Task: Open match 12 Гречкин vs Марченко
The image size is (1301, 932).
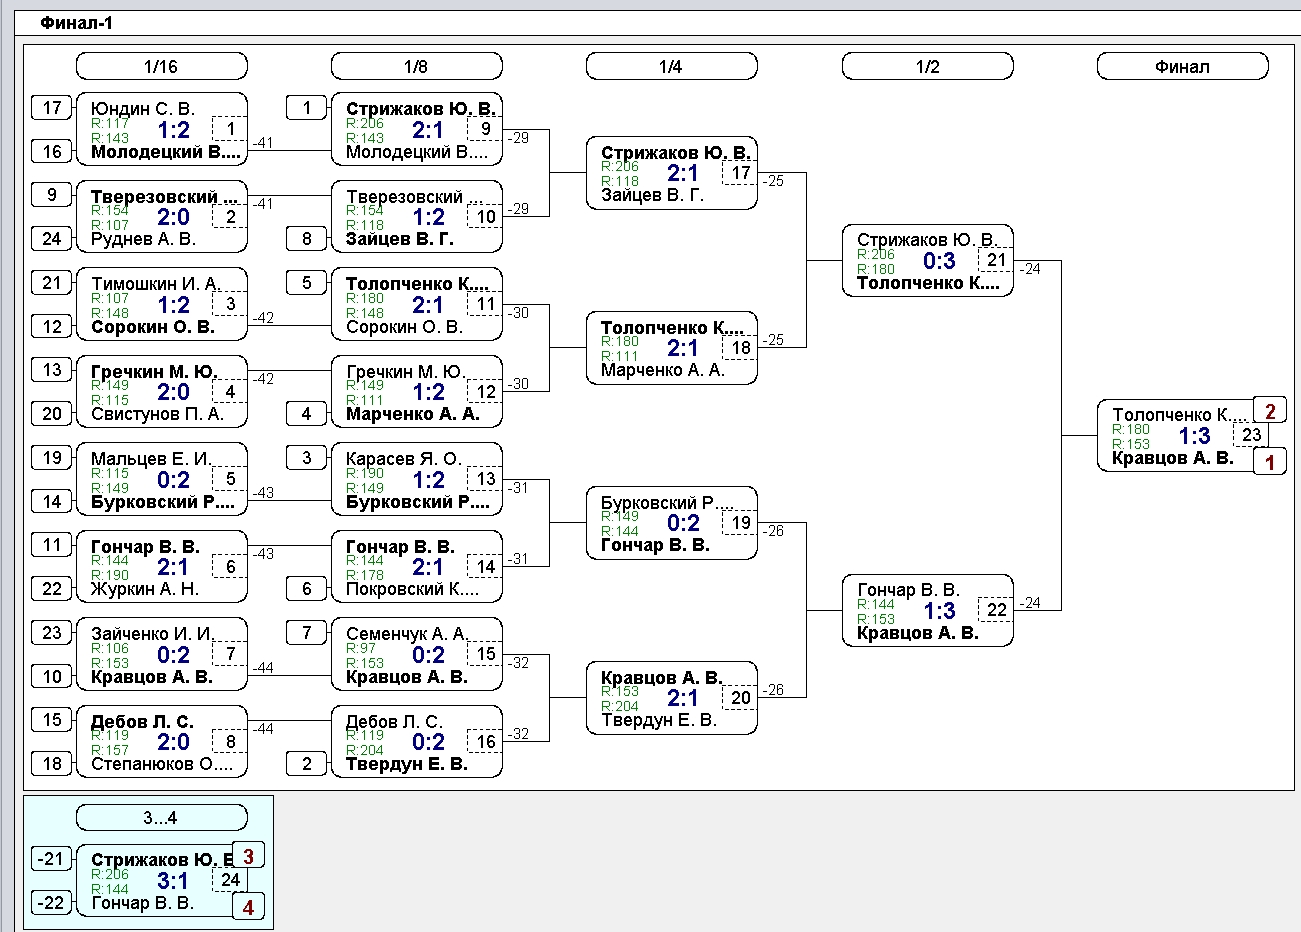Action: click(417, 392)
